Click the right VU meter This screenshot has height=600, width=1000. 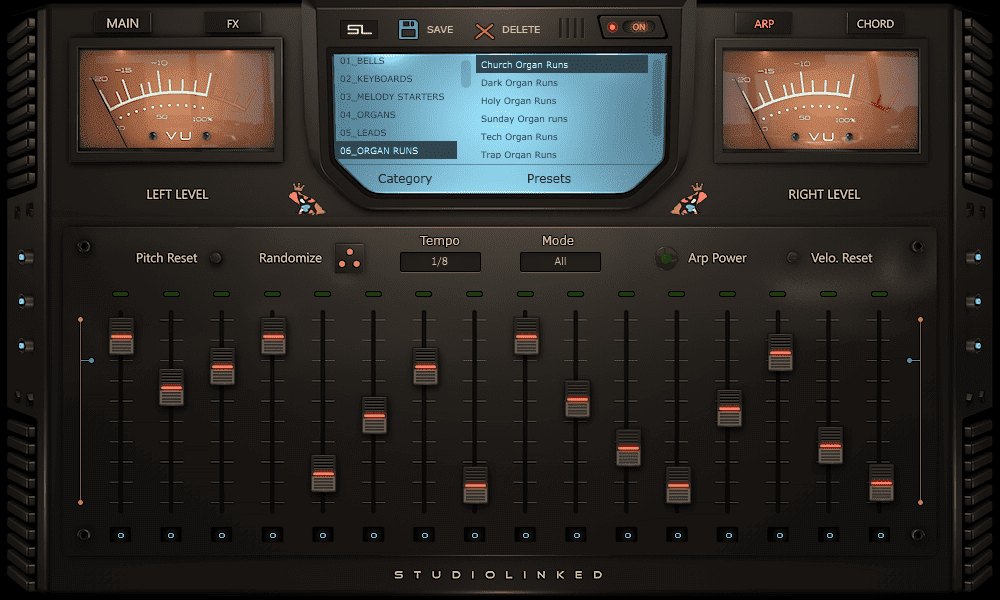coord(821,100)
